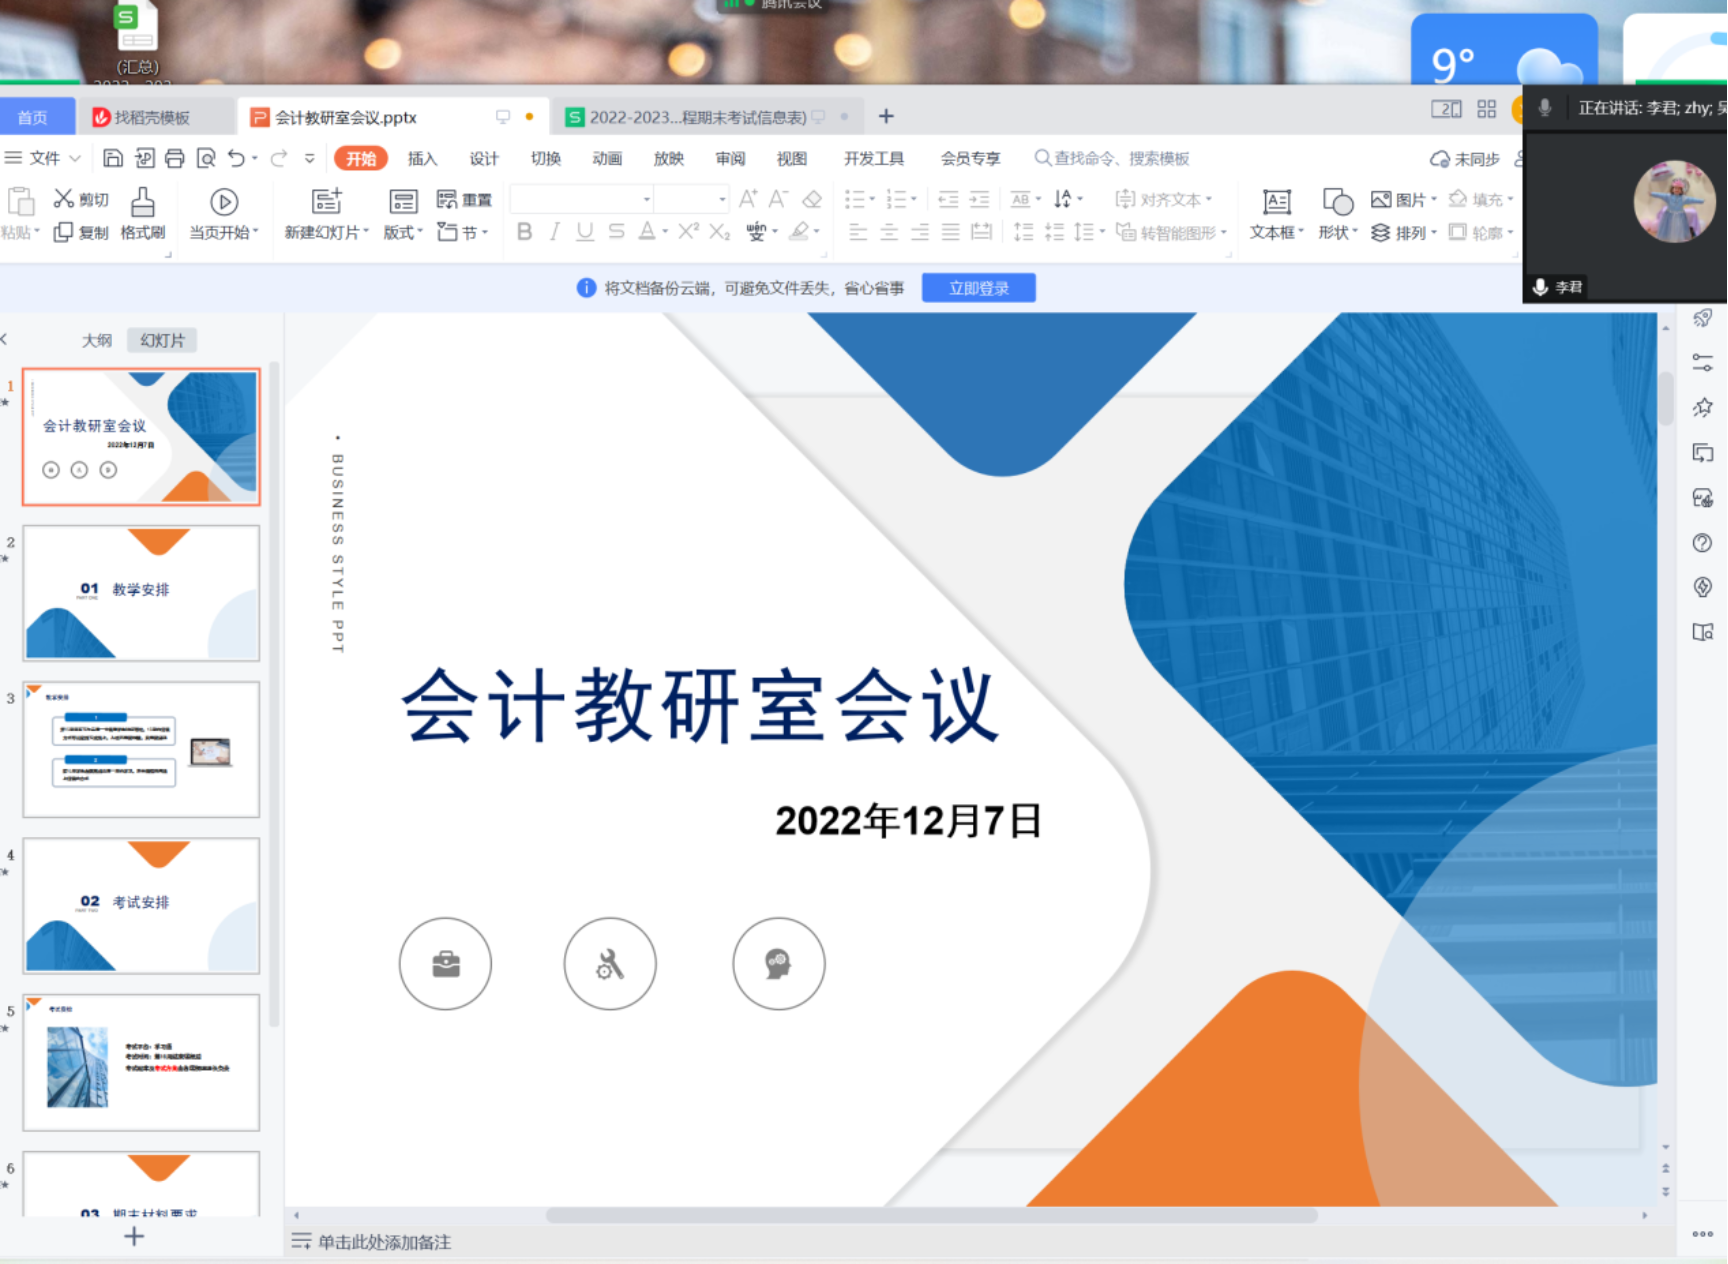Select the Format Painter (格式刷) tool

pyautogui.click(x=143, y=214)
